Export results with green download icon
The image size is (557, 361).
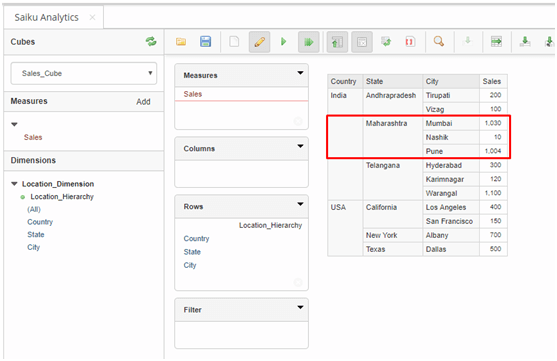pos(525,42)
